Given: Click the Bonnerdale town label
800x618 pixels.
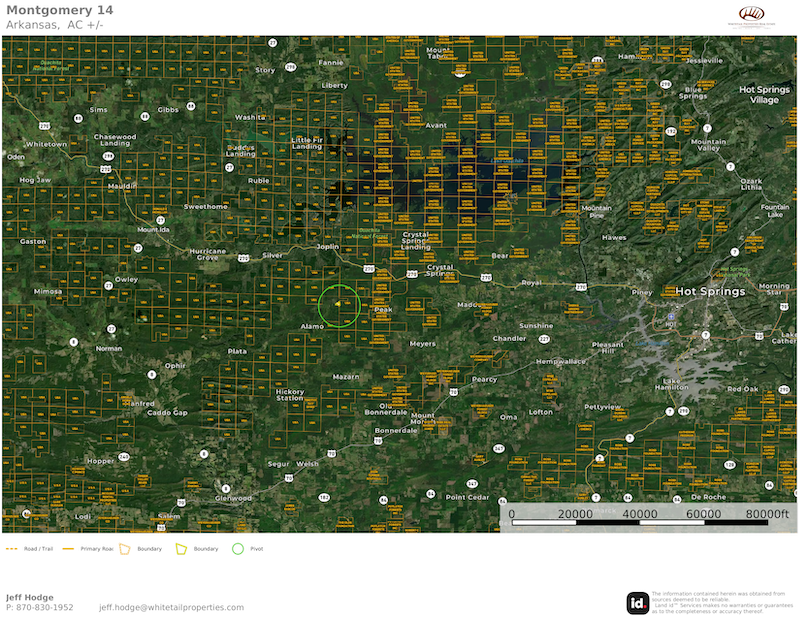Looking at the screenshot, I should (x=395, y=430).
